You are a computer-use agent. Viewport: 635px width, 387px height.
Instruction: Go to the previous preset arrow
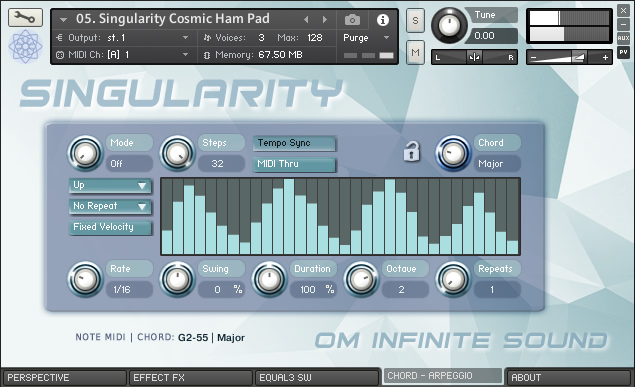pos(306,19)
